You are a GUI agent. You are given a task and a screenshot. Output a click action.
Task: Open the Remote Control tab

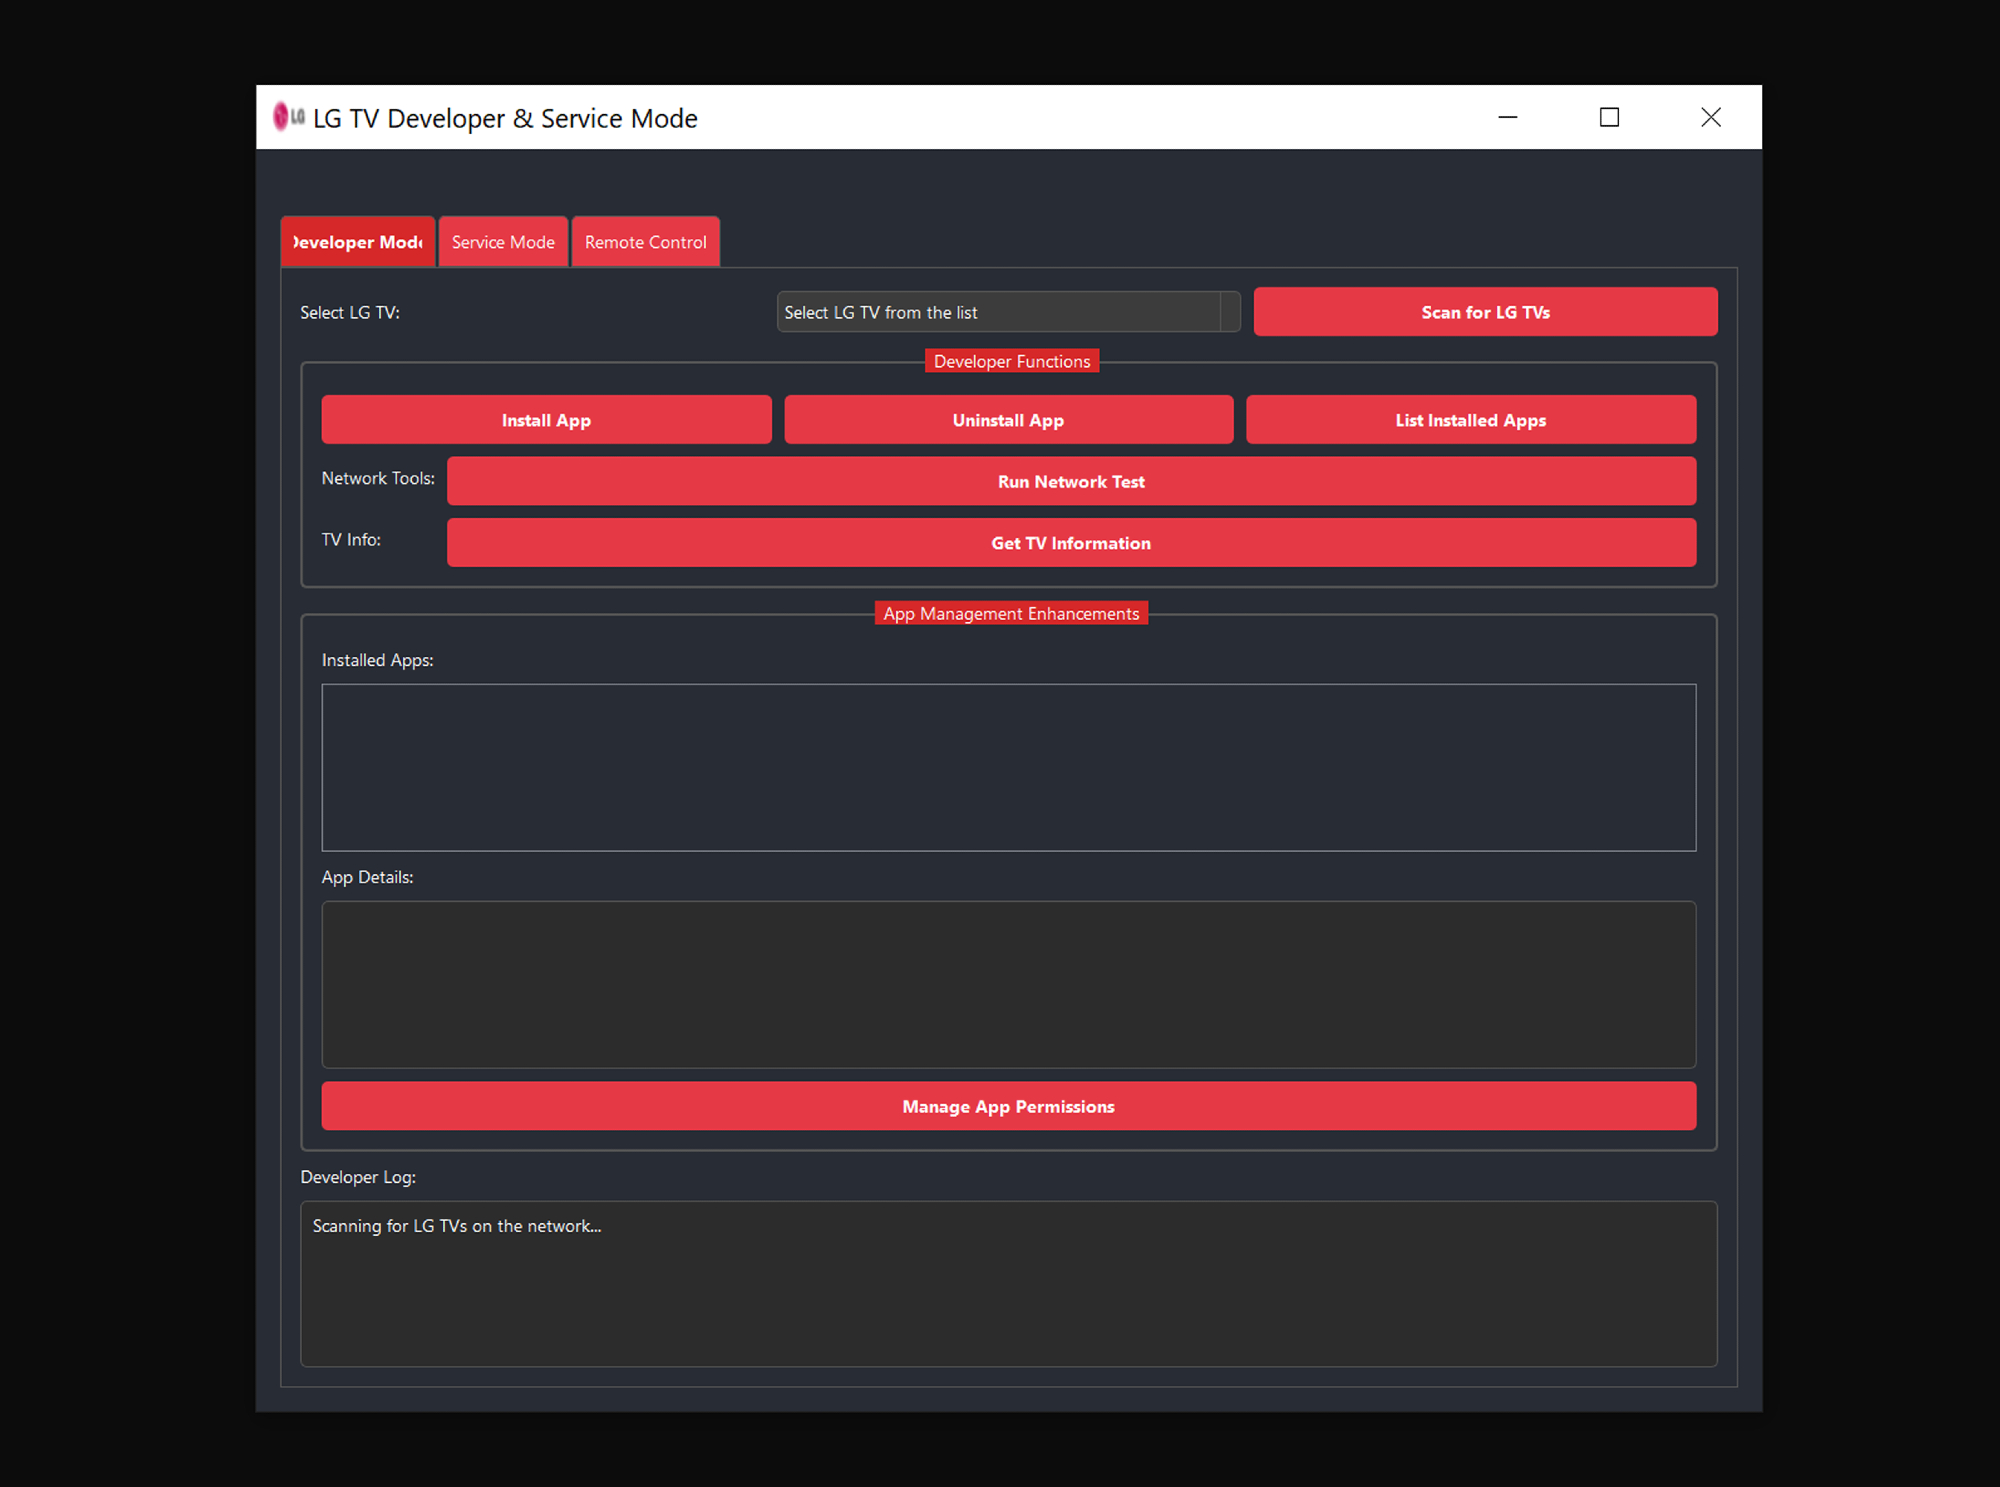click(645, 242)
